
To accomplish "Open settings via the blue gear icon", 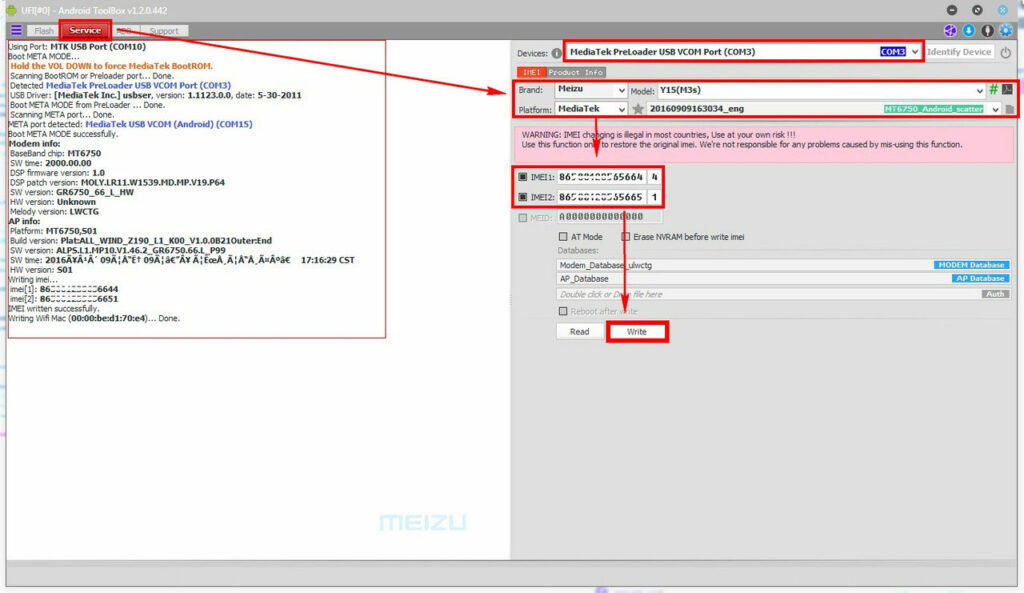I will point(1006,31).
